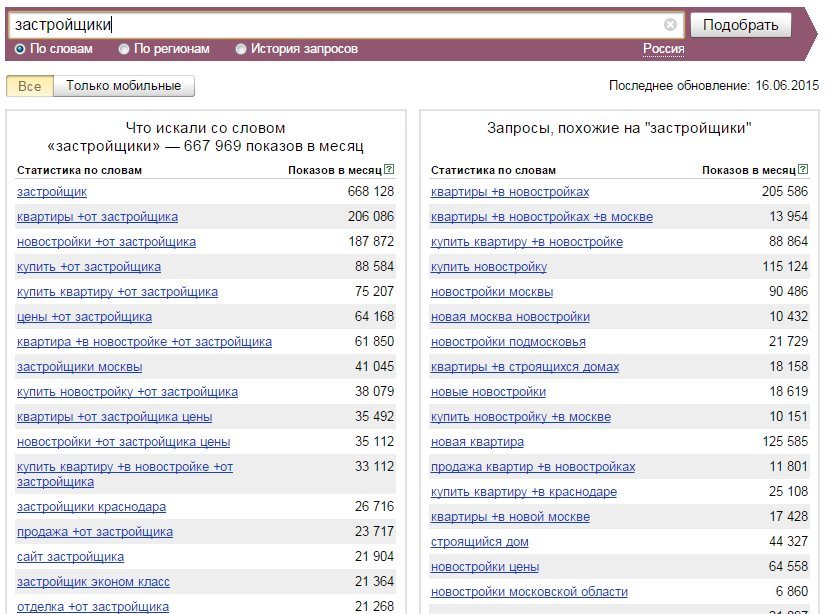Select the 'По регионам' radio button
Screen dimensions: 837x614
(x=124, y=49)
